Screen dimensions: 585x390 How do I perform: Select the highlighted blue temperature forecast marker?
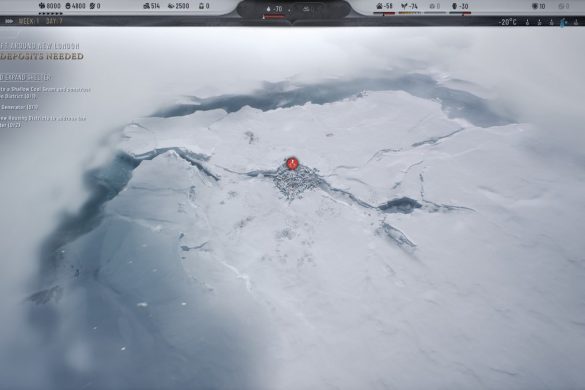(x=563, y=22)
